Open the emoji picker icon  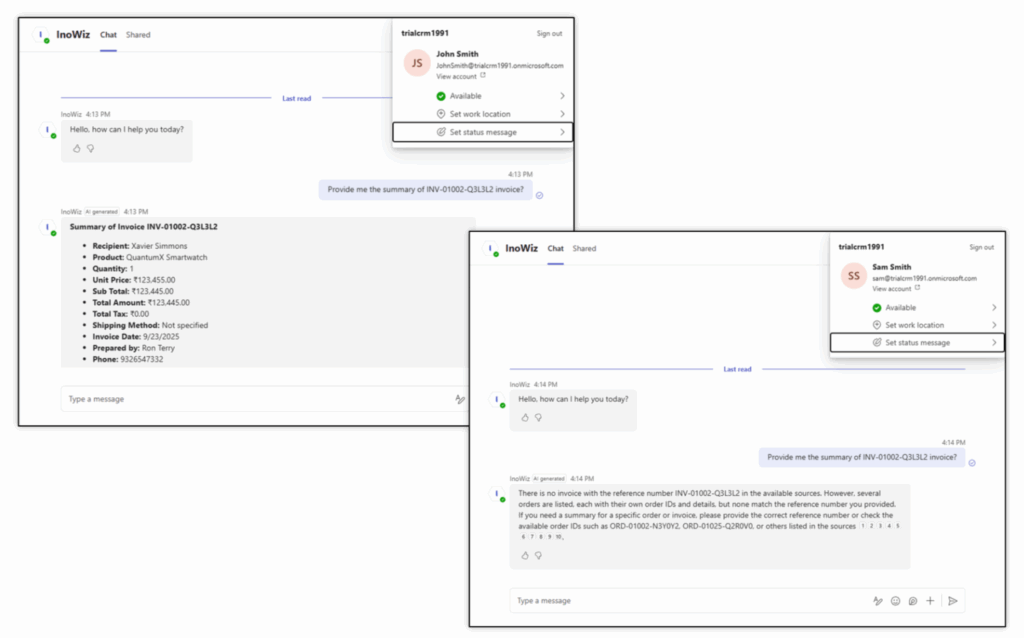[896, 600]
